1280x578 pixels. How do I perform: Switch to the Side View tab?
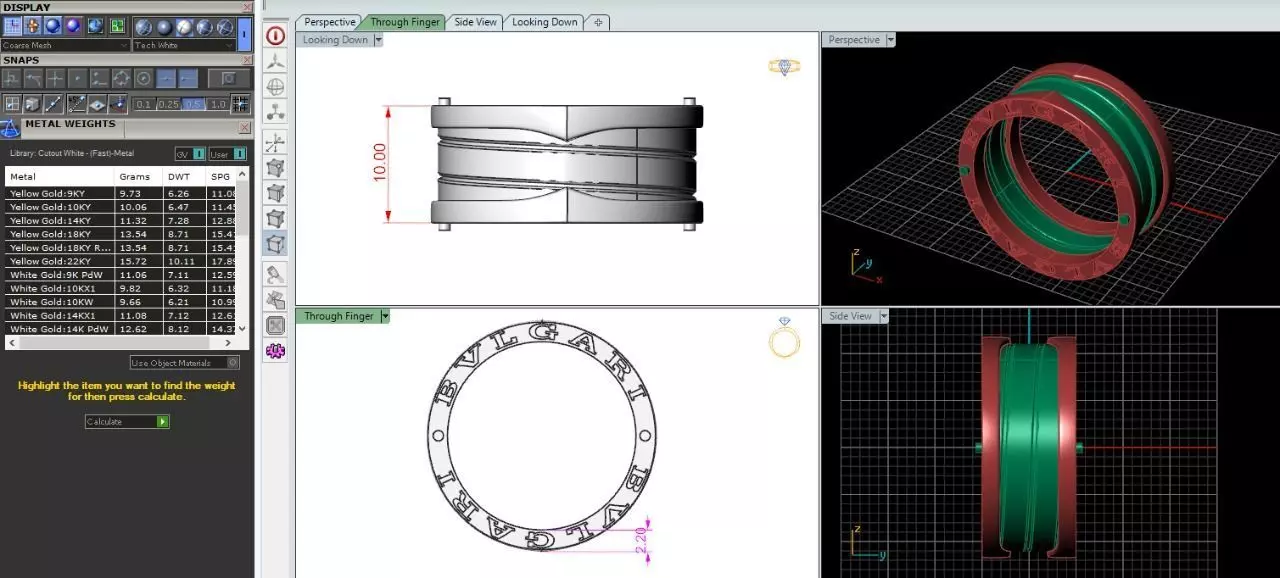click(475, 22)
